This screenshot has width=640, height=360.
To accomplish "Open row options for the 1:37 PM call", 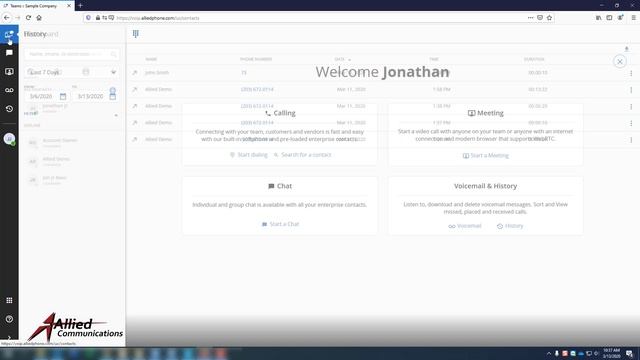I will pos(631,123).
